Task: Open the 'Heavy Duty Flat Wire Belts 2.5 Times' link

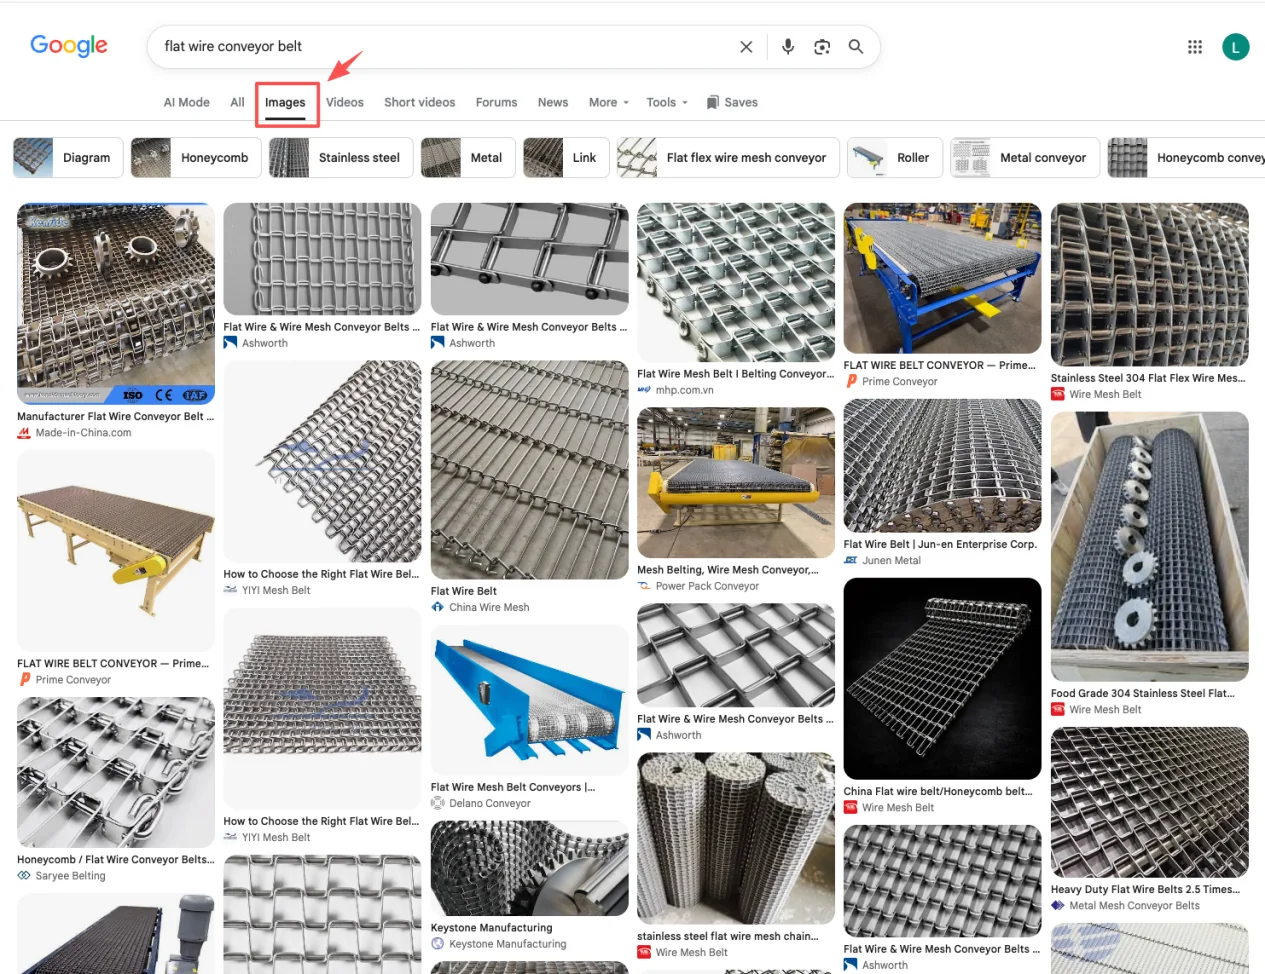Action: pos(1145,889)
